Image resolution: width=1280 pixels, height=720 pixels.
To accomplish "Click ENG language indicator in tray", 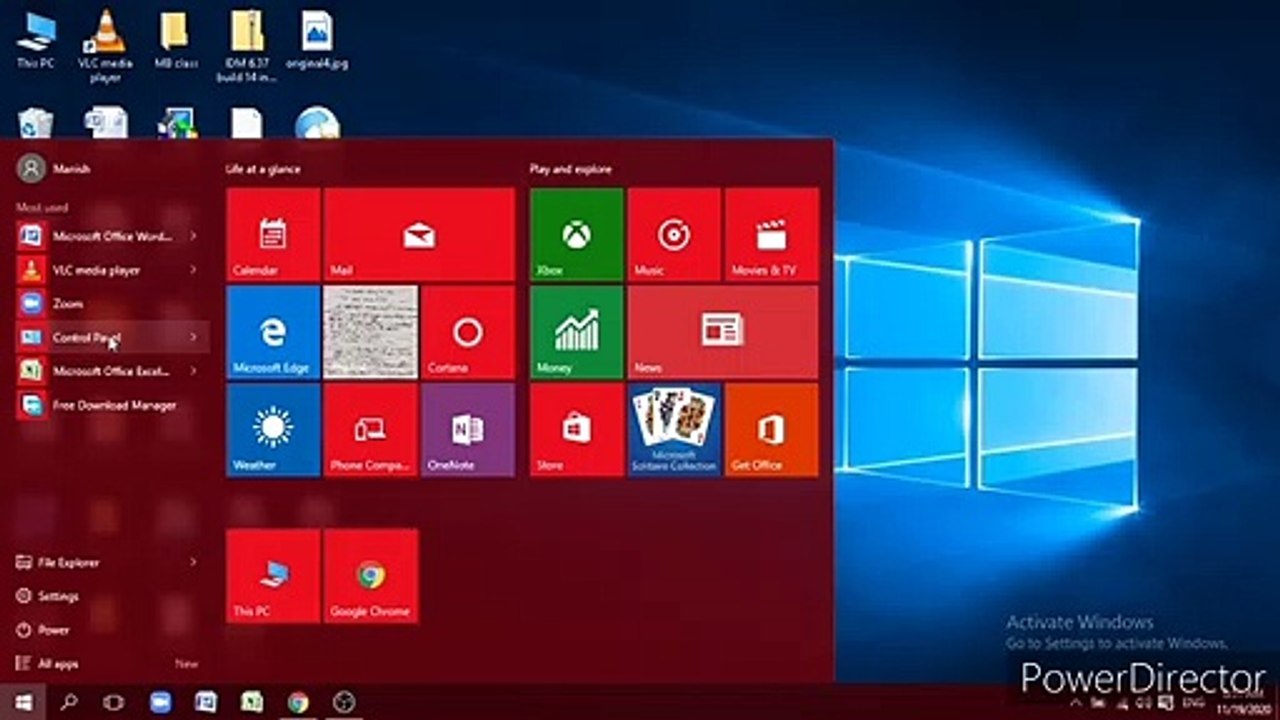I will pos(1194,702).
